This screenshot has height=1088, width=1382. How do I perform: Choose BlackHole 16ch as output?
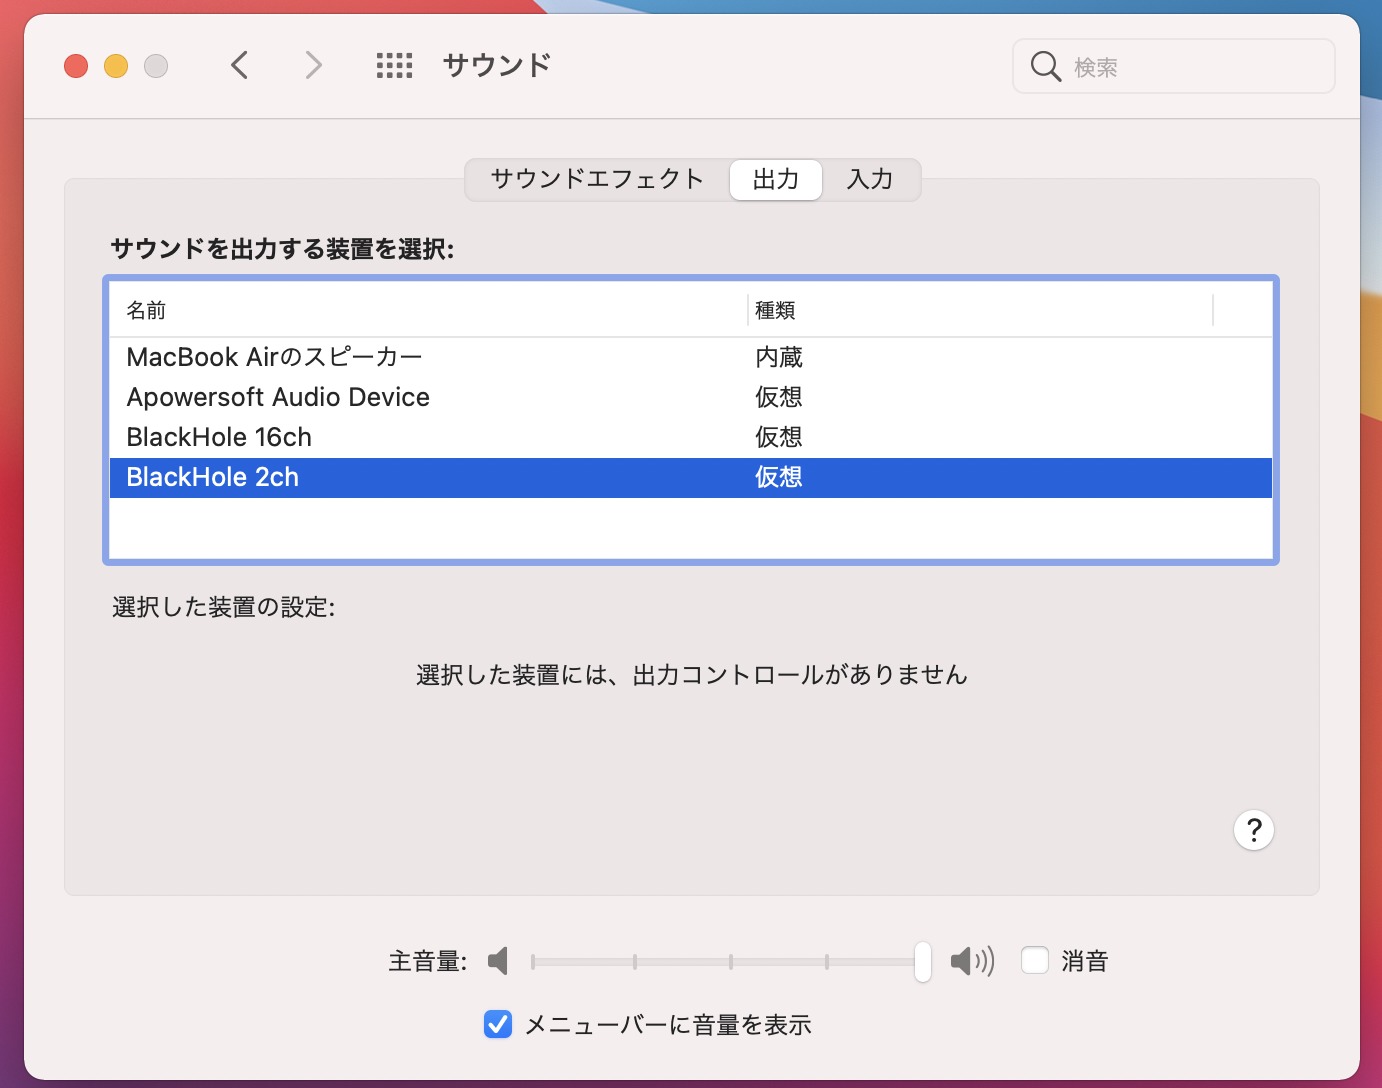pyautogui.click(x=219, y=437)
